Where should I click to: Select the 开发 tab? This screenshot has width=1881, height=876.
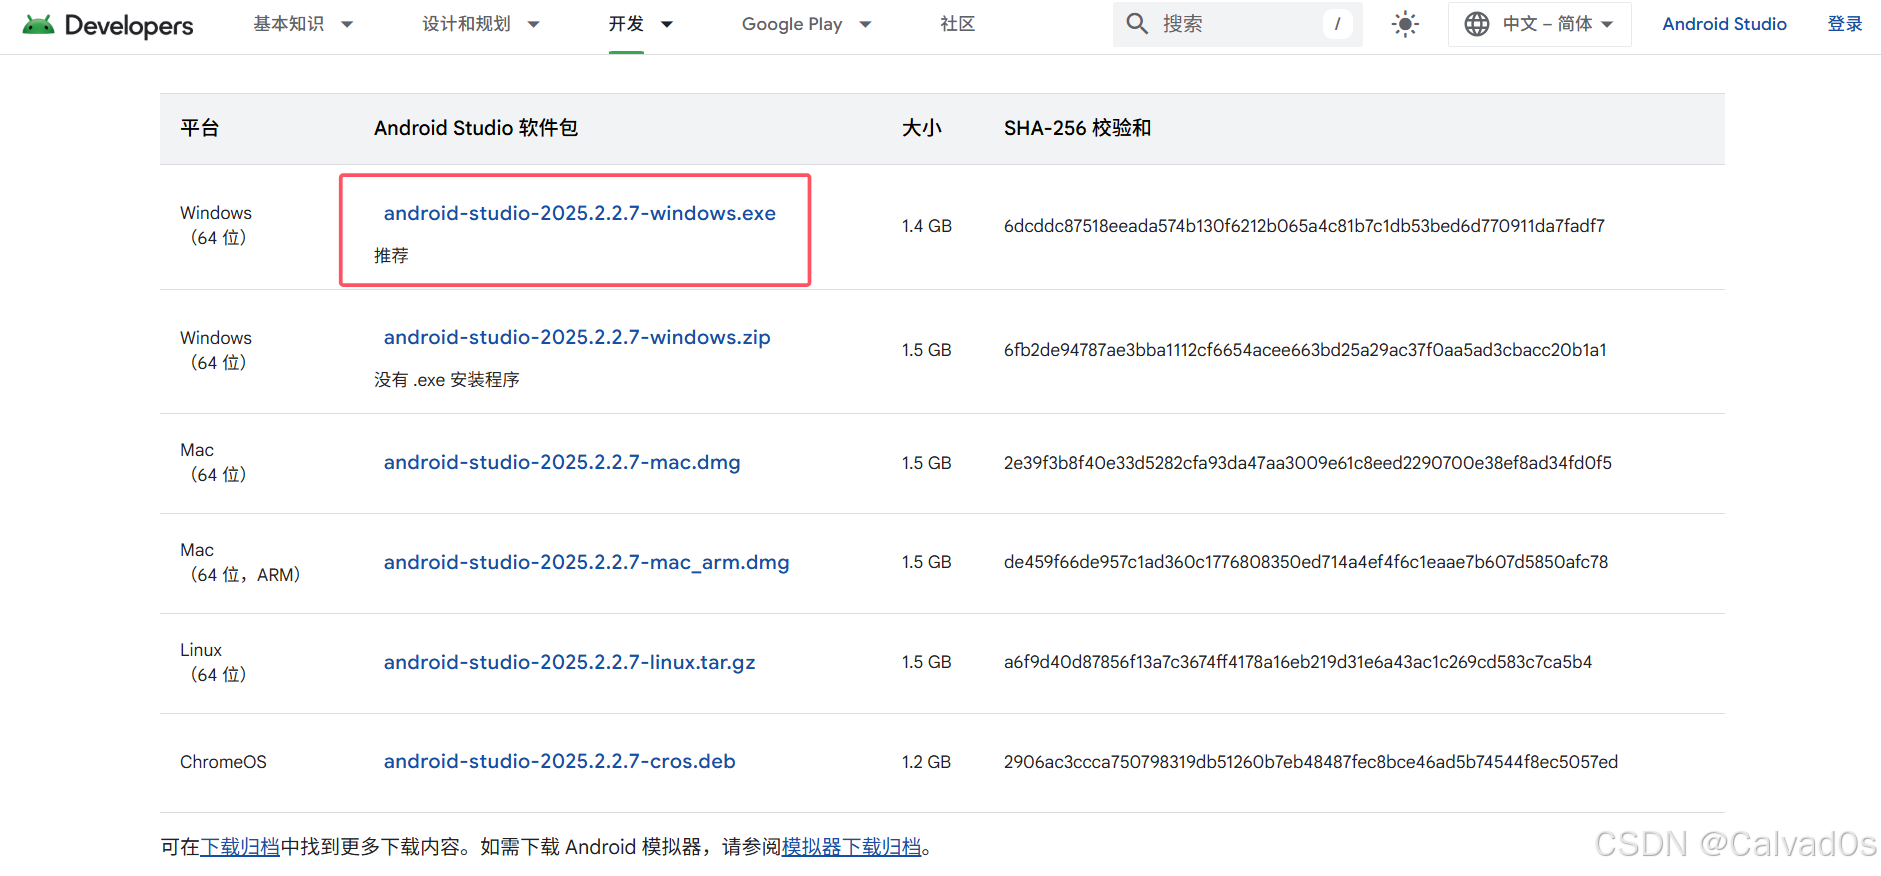click(x=626, y=23)
